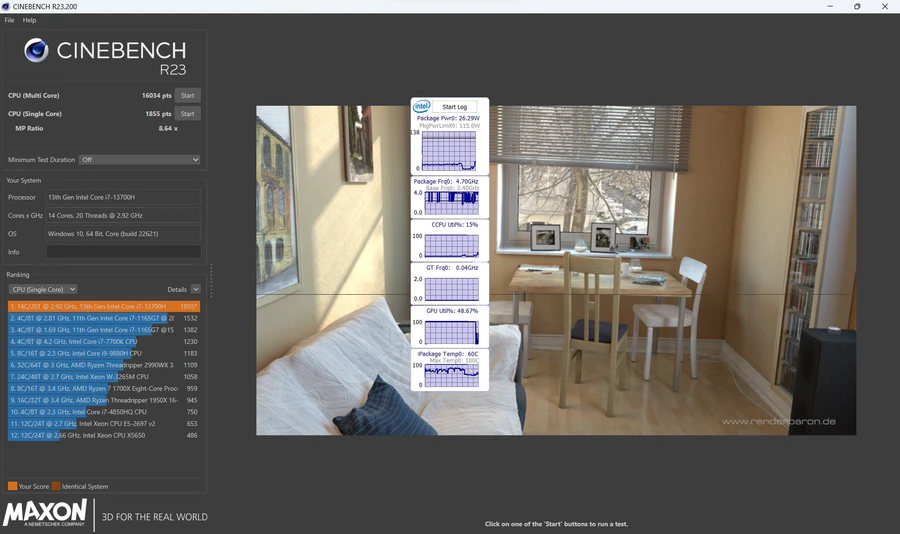Click the Package Temp0 graph

[x=452, y=376]
